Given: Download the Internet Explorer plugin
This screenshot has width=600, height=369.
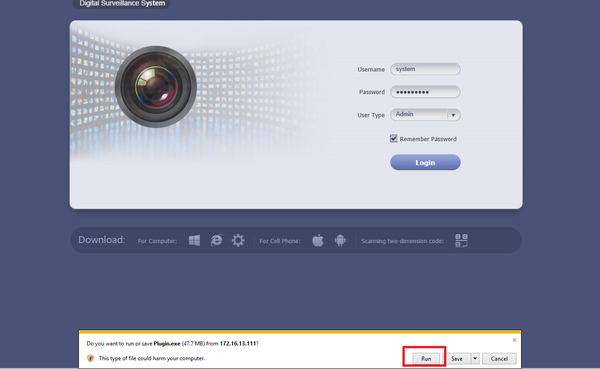Looking at the screenshot, I should [x=216, y=240].
